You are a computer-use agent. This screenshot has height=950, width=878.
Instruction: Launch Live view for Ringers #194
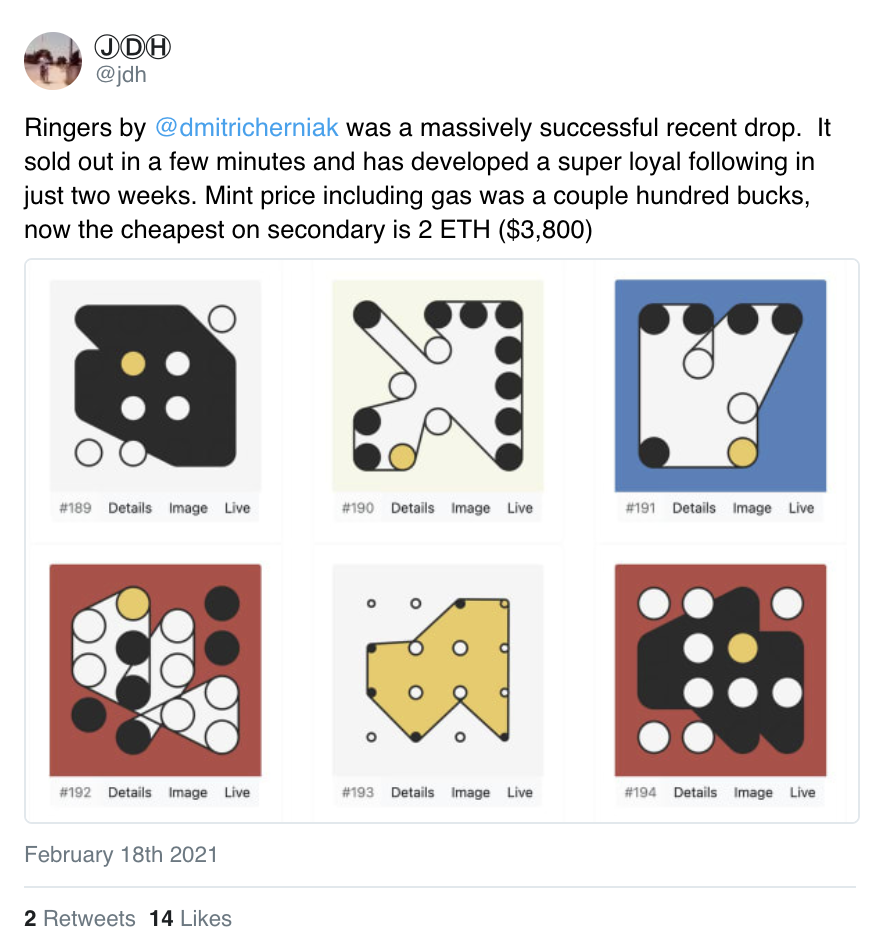coord(802,792)
